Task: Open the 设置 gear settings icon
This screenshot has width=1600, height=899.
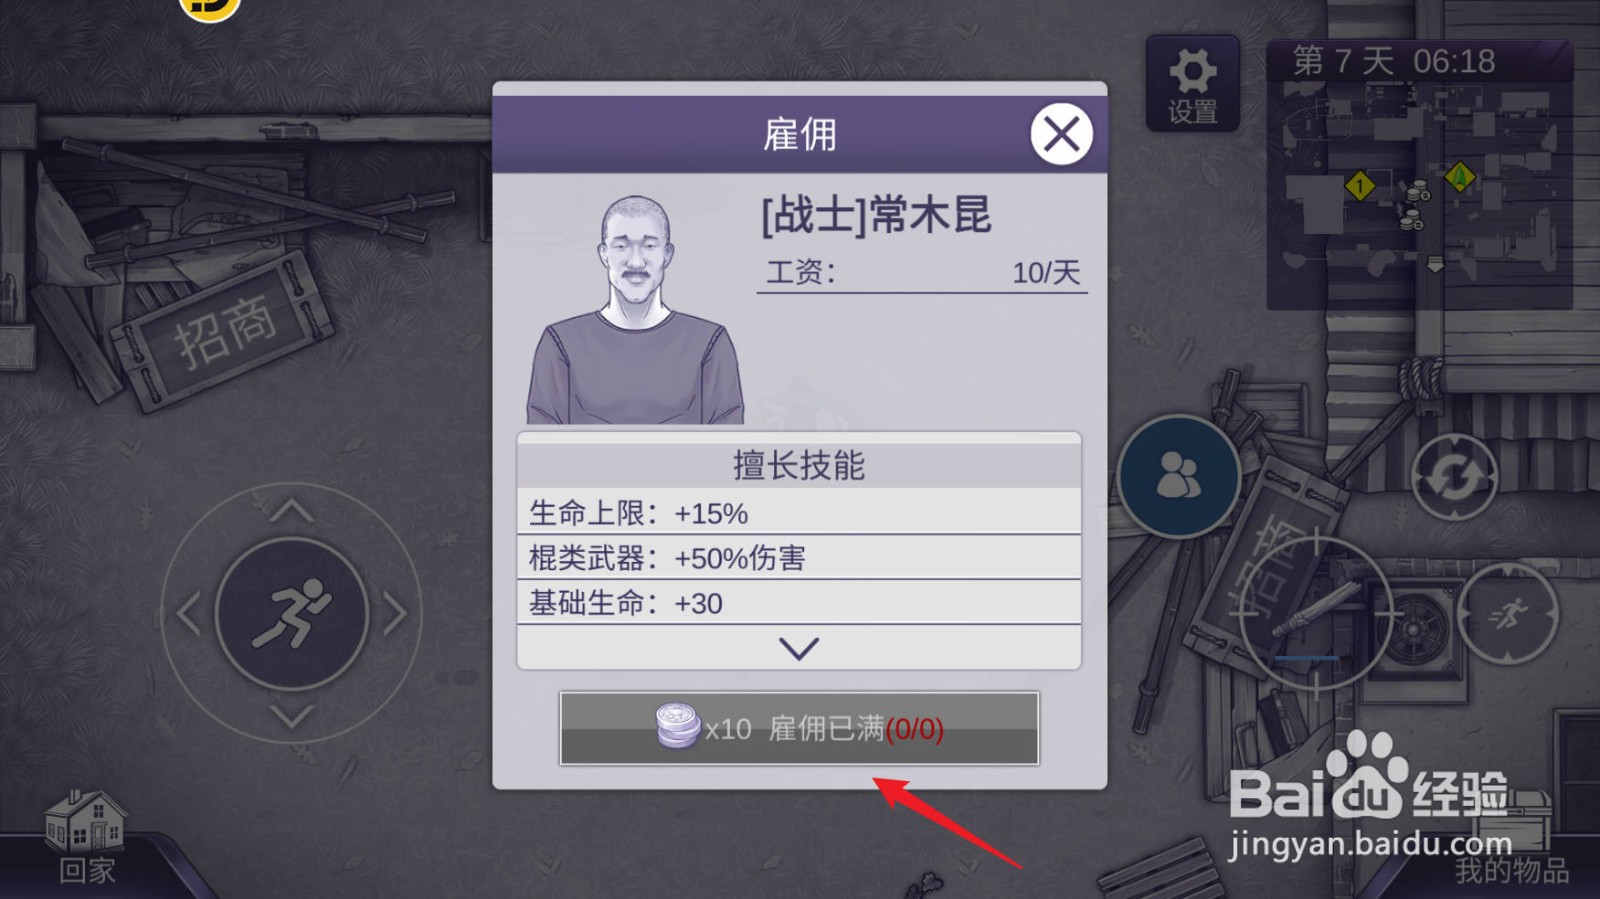Action: (x=1192, y=84)
